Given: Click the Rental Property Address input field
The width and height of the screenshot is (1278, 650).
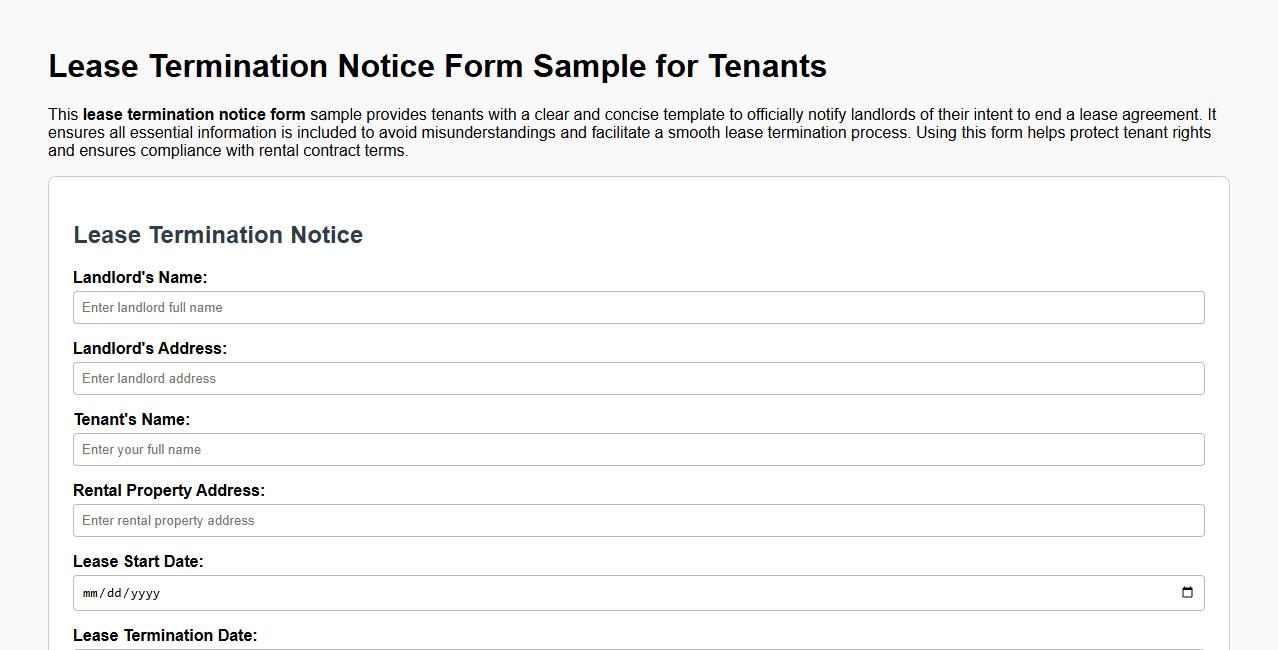Looking at the screenshot, I should [638, 520].
